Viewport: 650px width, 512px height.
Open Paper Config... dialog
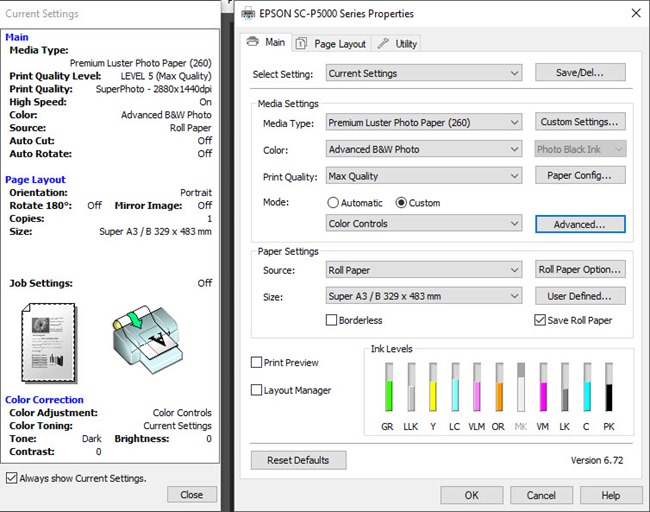click(x=580, y=175)
